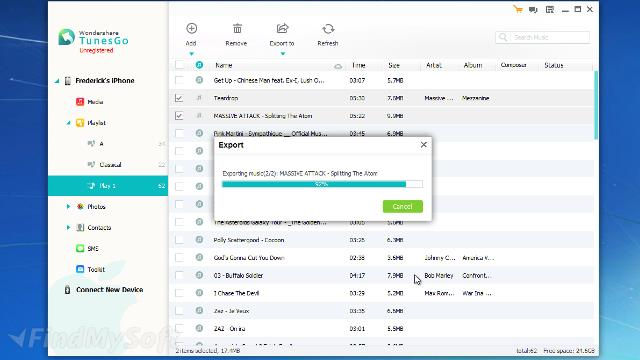Click the music note icon in Teardrop row
Image resolution: width=640 pixels, height=360 pixels.
tap(199, 98)
